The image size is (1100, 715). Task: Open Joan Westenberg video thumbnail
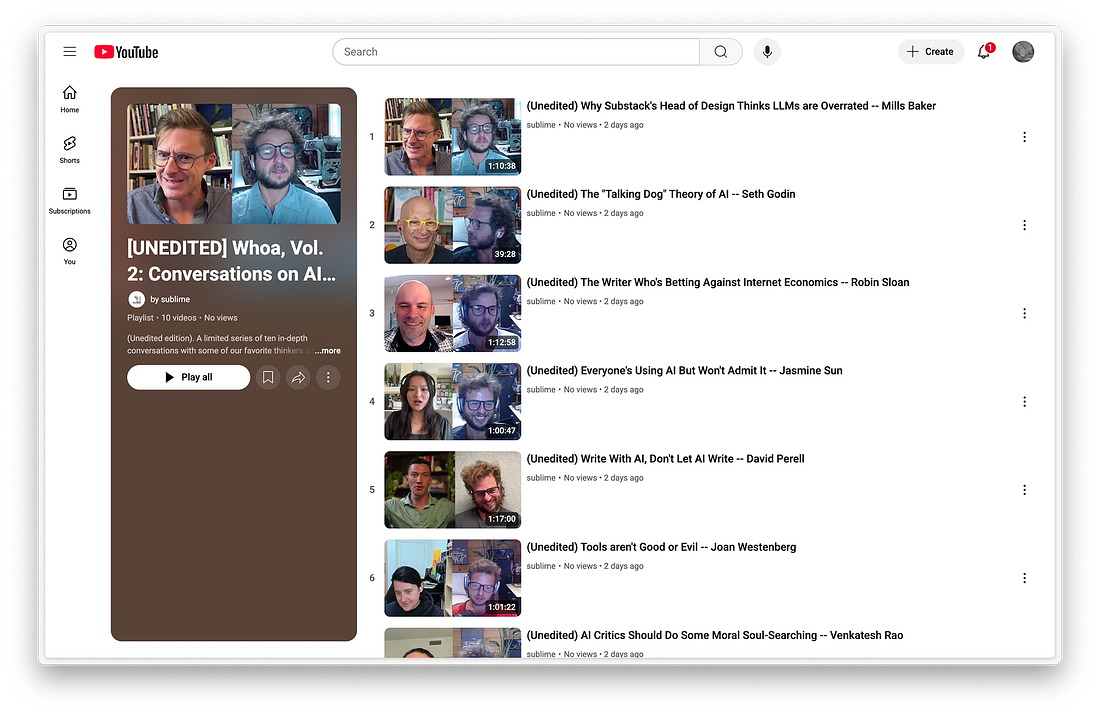[452, 578]
